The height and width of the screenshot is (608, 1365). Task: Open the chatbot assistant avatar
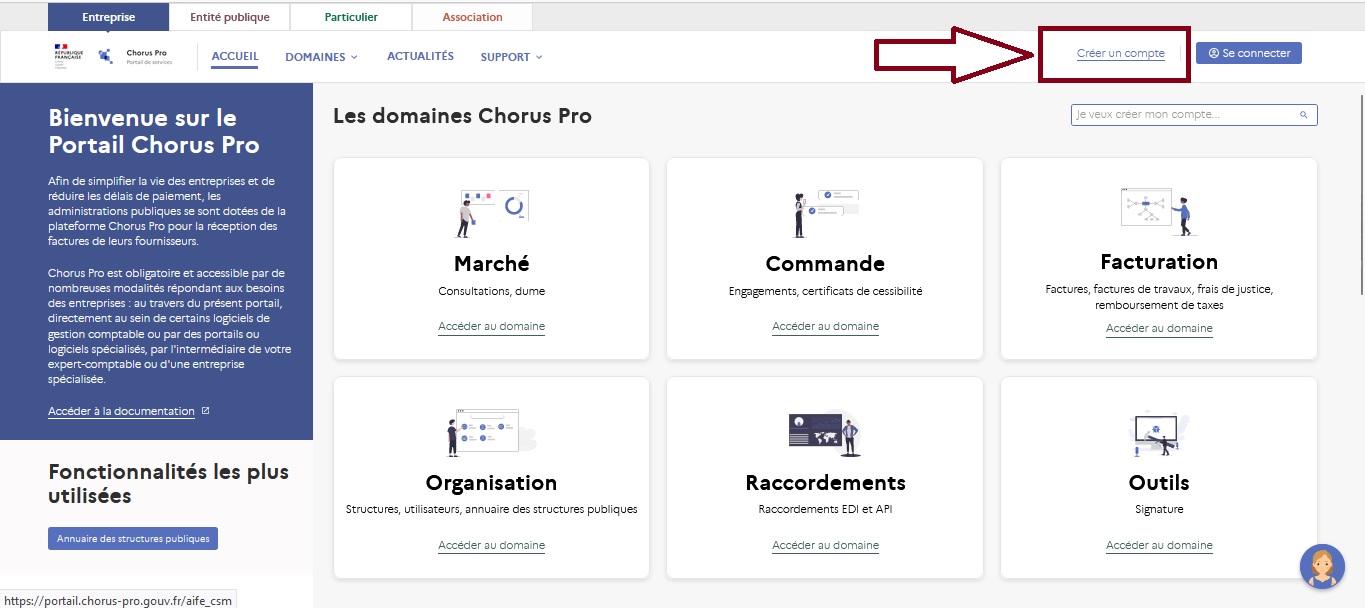click(x=1321, y=566)
